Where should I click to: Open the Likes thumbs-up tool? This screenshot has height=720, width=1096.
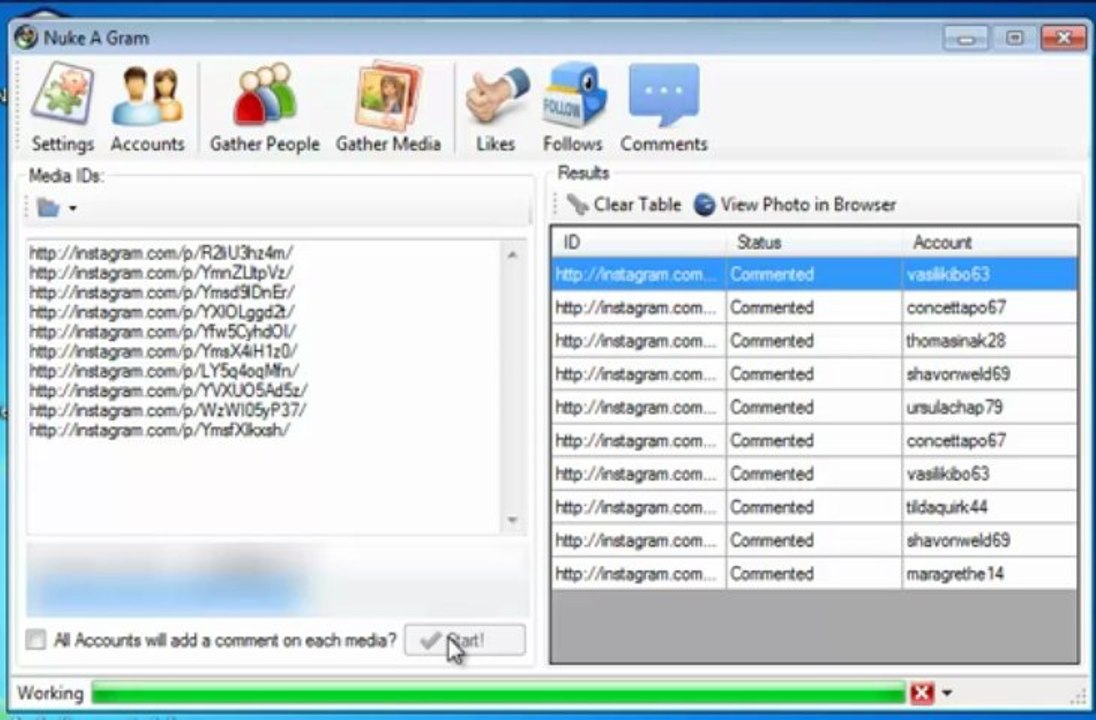click(x=496, y=108)
